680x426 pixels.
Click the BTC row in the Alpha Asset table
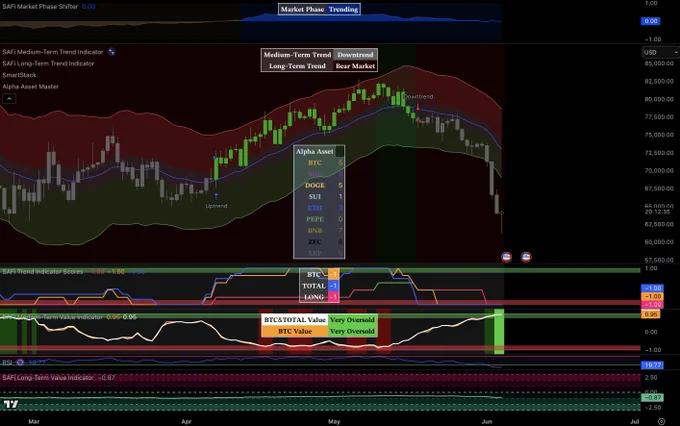(319, 163)
